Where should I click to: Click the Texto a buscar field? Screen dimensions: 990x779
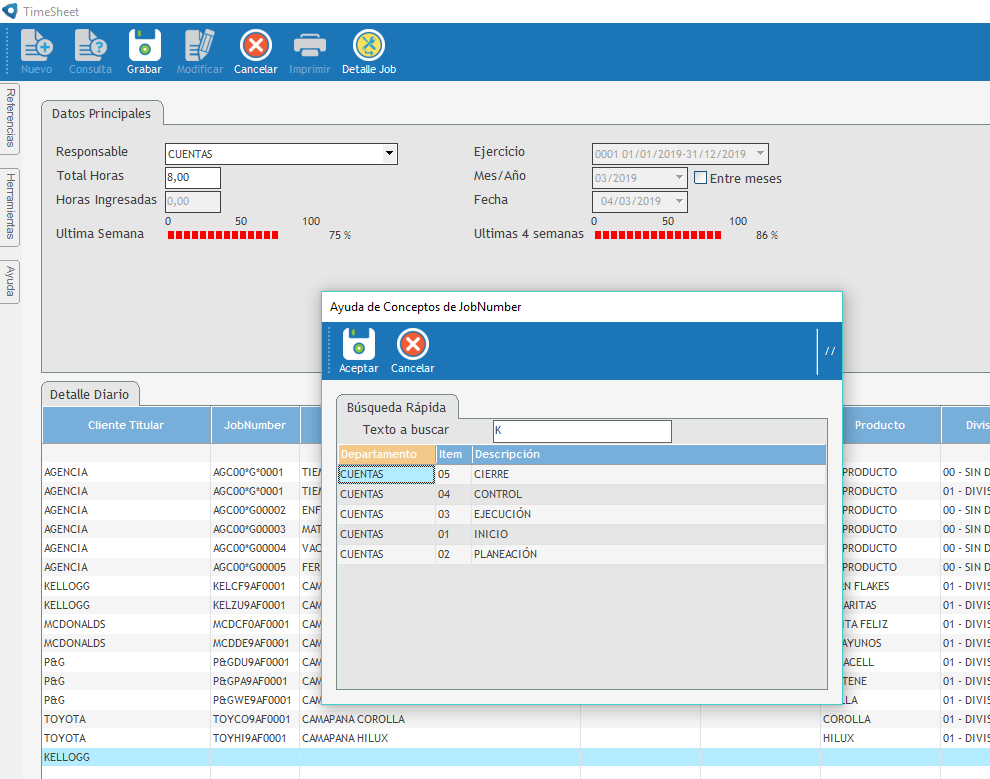[x=582, y=430]
